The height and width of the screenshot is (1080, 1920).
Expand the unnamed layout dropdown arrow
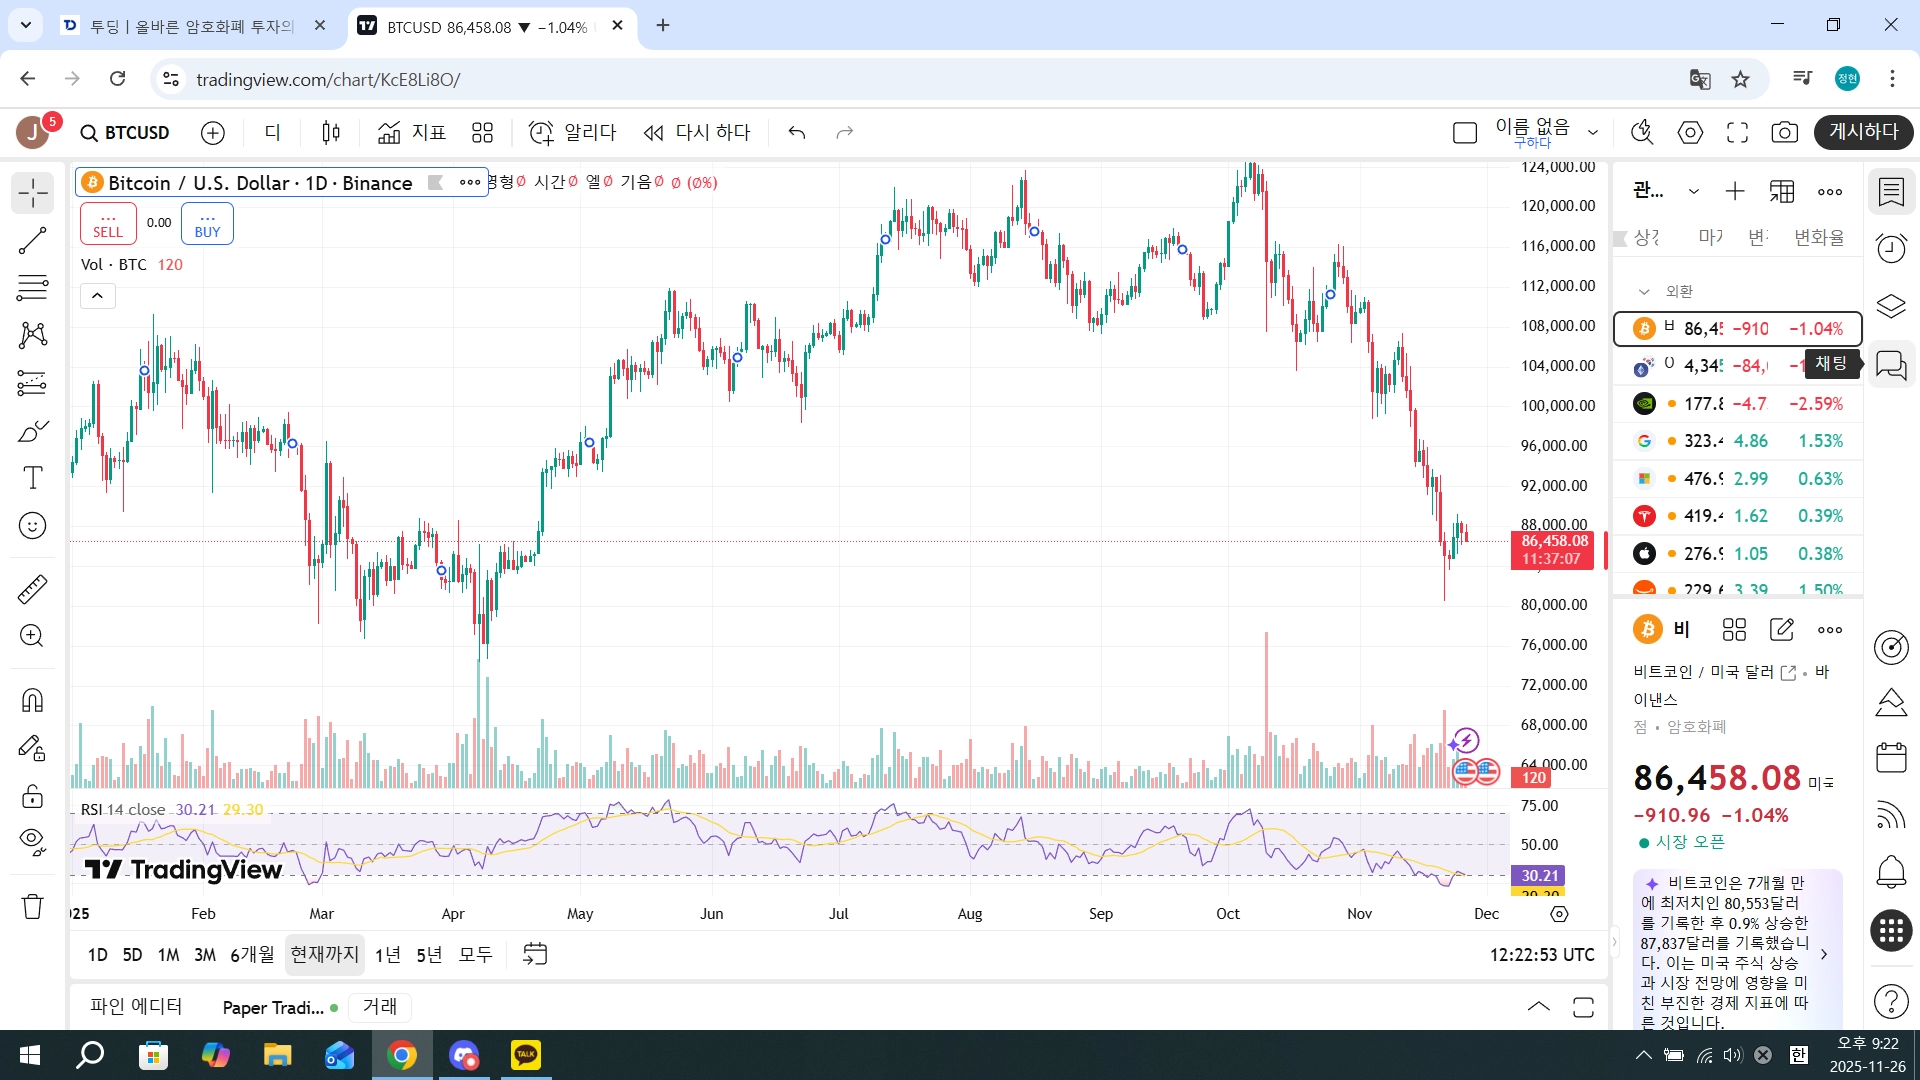click(1593, 132)
